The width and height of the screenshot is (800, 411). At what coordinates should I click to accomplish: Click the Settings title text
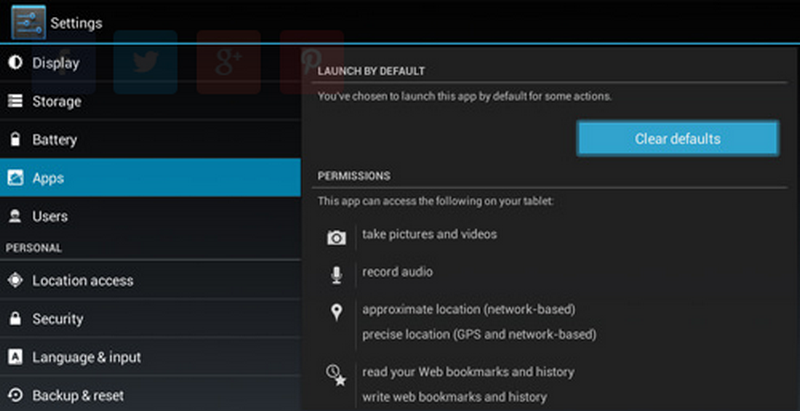click(76, 23)
